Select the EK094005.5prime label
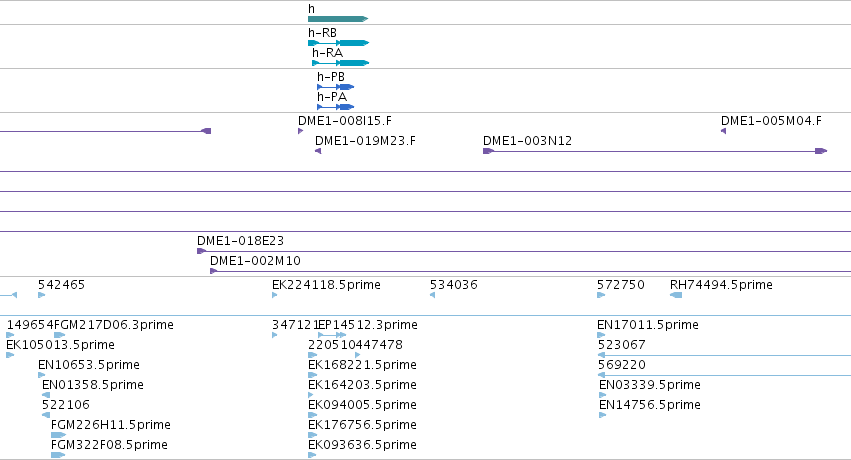 click(363, 405)
